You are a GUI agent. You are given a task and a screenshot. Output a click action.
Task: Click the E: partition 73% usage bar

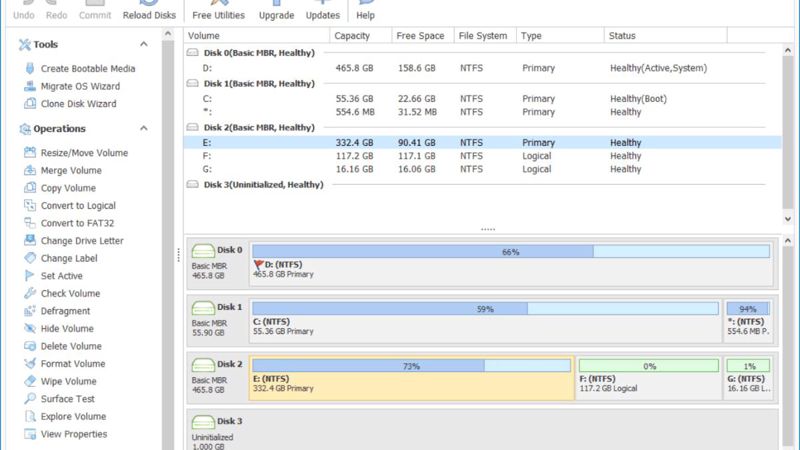tap(411, 366)
